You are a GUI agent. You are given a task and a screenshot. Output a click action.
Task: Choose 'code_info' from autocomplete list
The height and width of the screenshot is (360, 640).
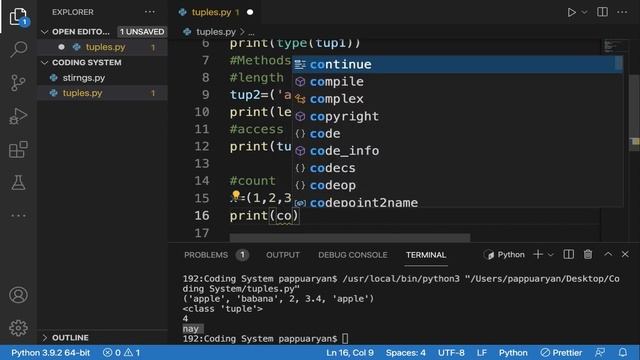coord(457,151)
